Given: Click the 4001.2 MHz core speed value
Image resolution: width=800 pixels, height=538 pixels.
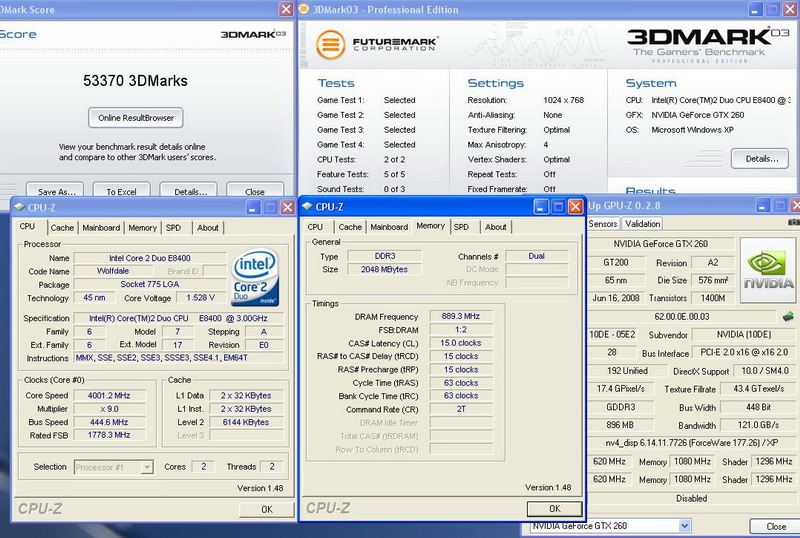Looking at the screenshot, I should [x=109, y=396].
